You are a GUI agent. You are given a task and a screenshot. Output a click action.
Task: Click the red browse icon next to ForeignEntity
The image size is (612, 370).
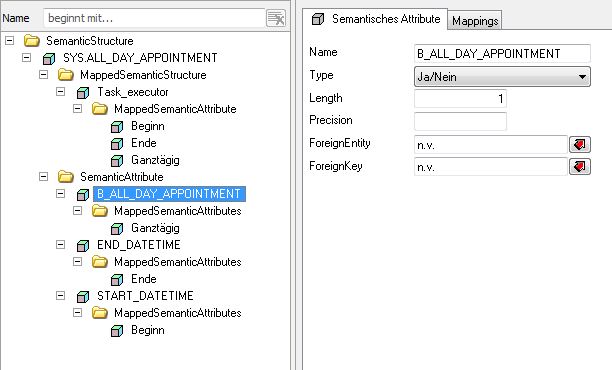[x=580, y=144]
